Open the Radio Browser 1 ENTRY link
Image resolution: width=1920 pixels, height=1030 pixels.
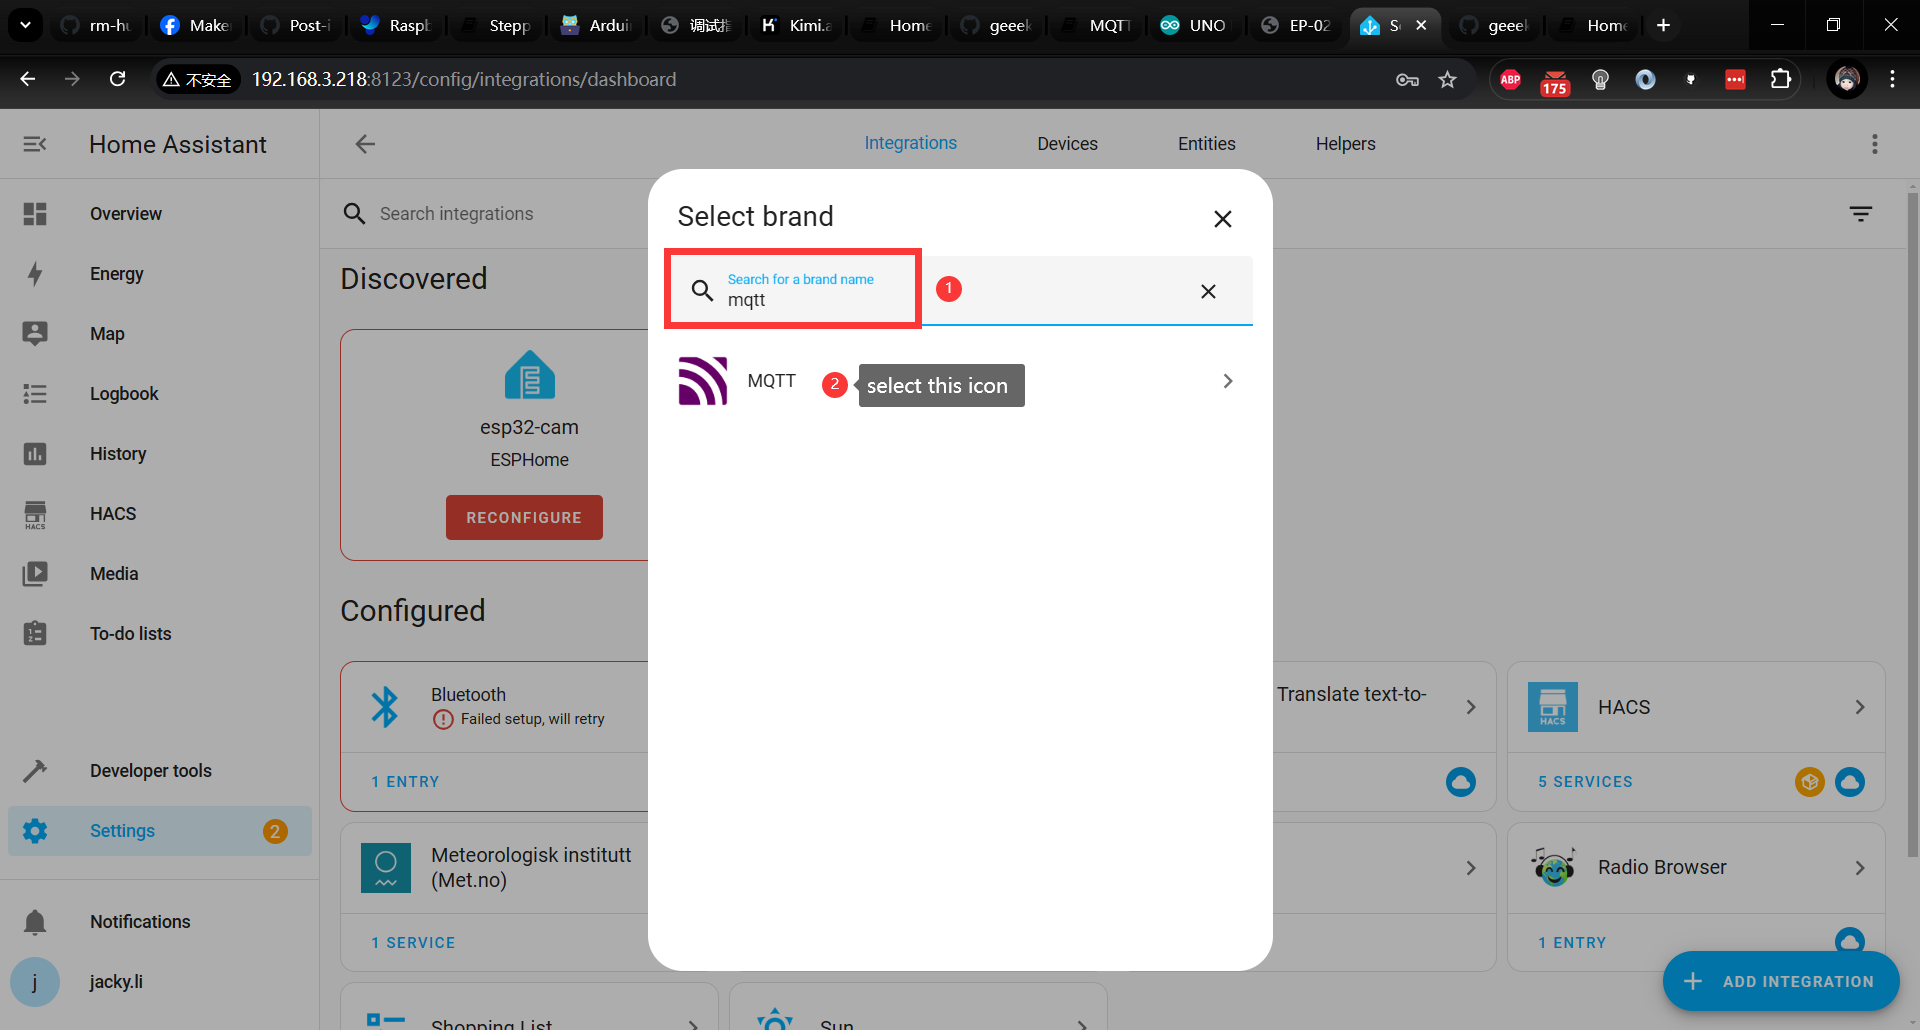click(1572, 943)
